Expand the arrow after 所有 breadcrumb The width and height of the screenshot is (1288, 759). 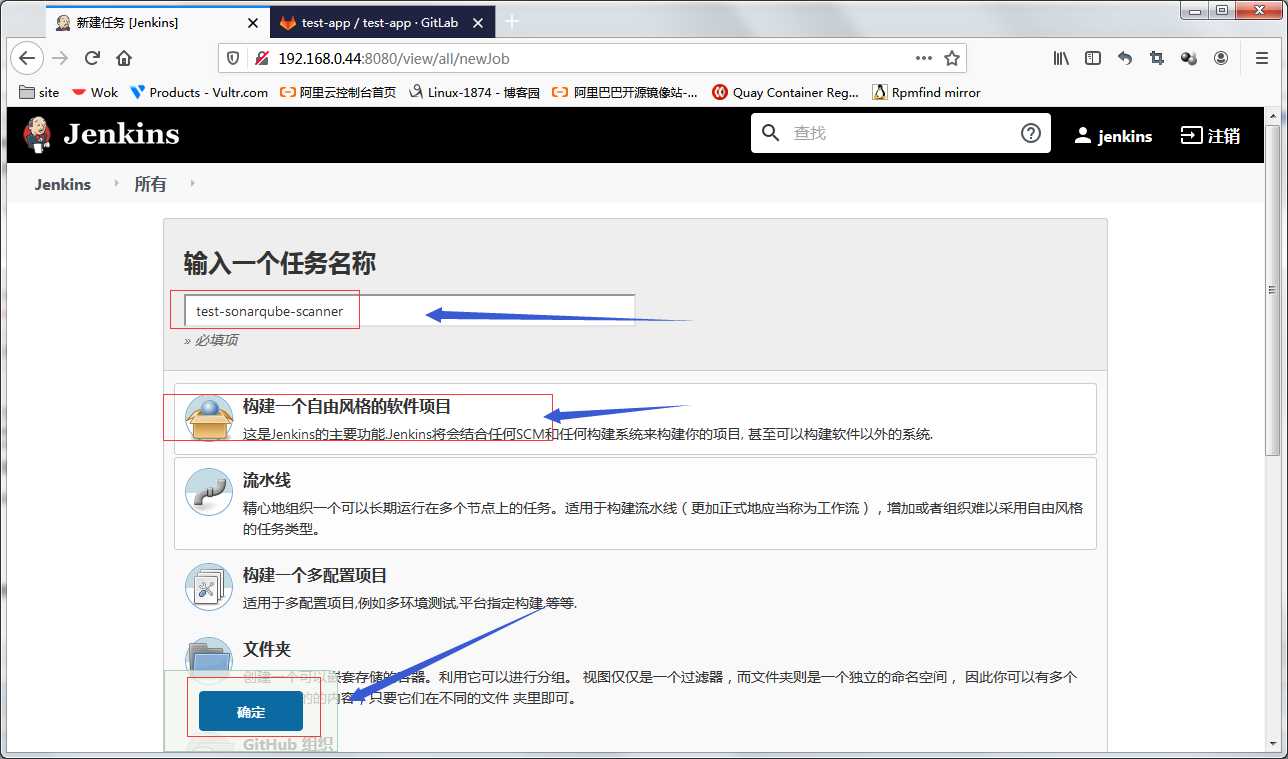192,184
